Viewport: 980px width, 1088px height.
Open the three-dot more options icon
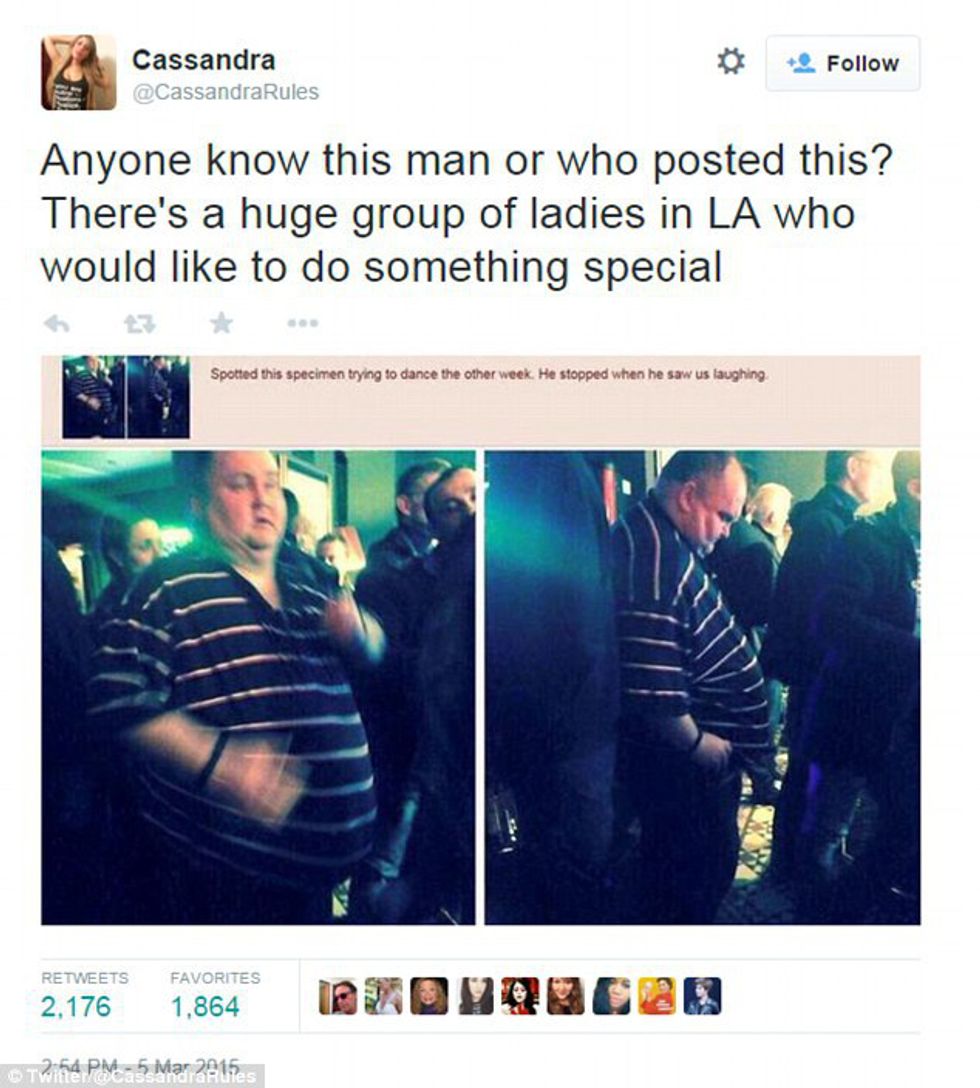click(303, 323)
